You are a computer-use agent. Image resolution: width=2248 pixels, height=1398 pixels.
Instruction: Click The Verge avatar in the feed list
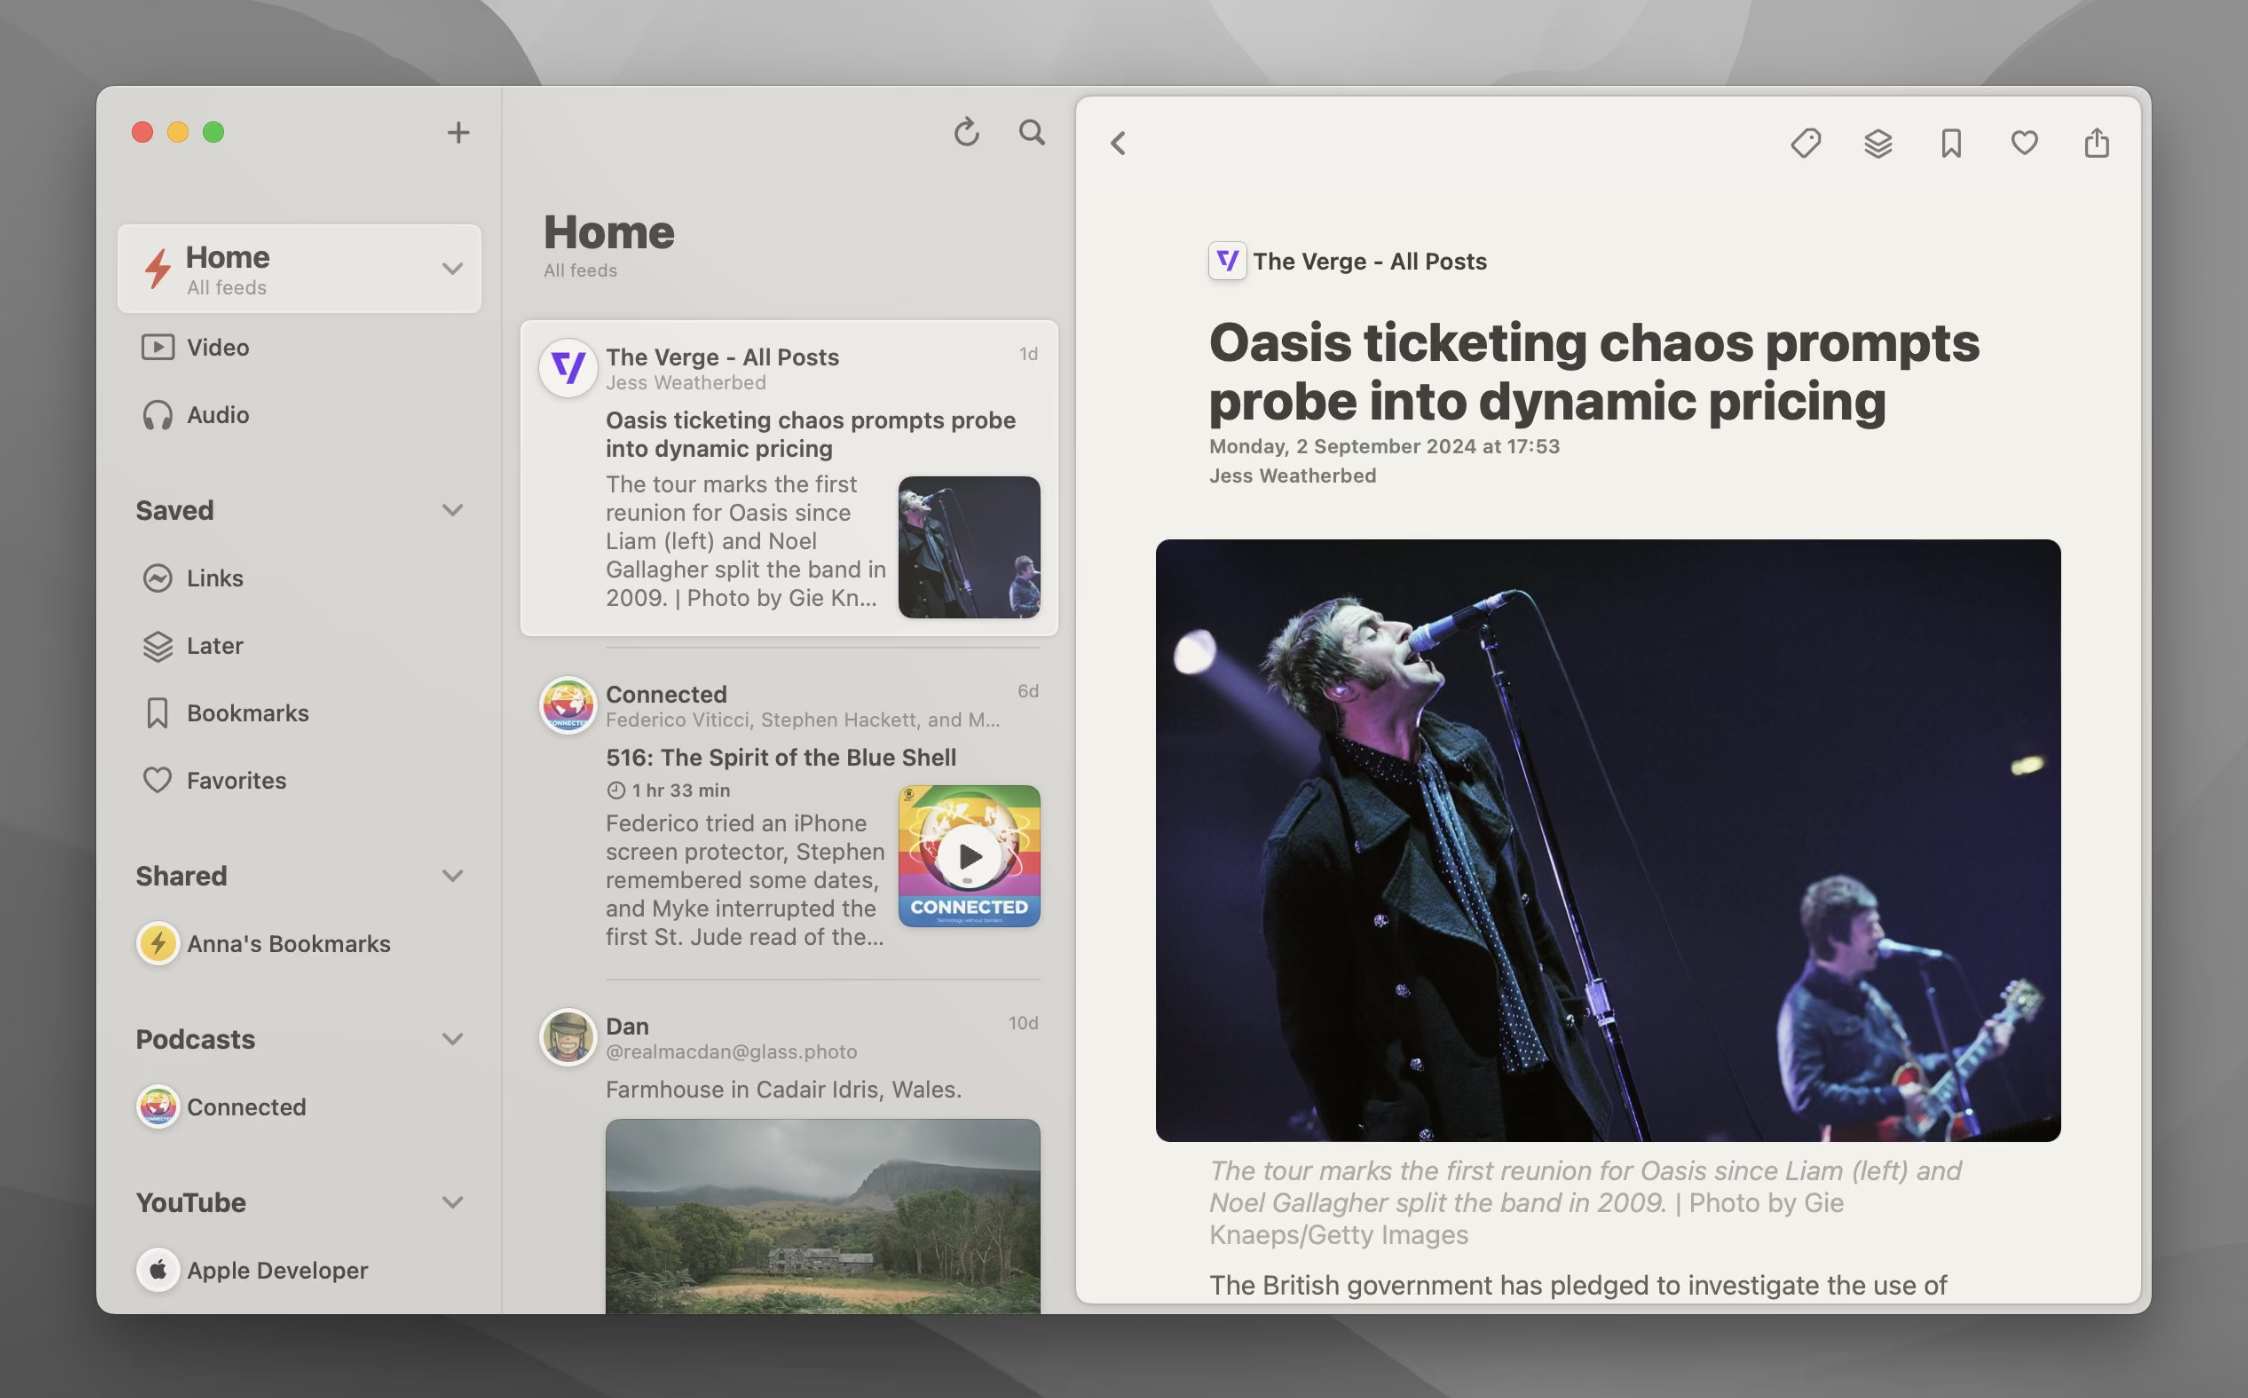568,368
